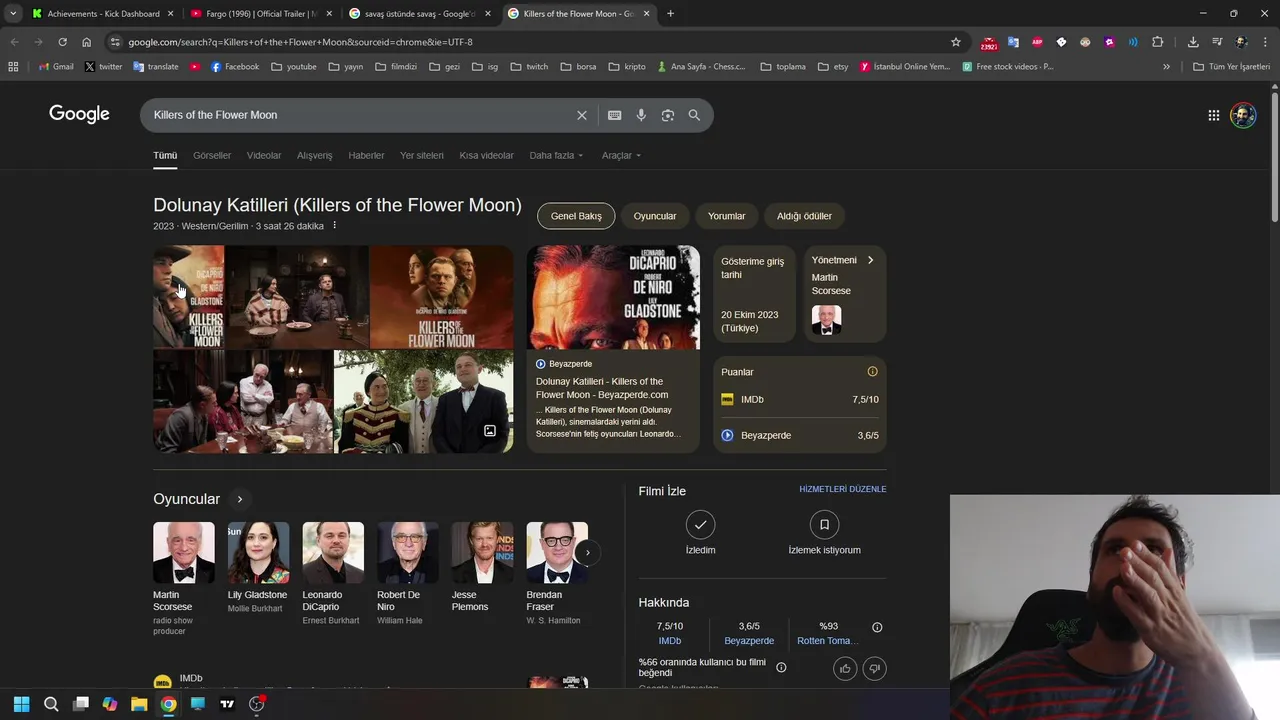Open OBS Studio from the taskbar
The height and width of the screenshot is (720, 1280).
pyautogui.click(x=257, y=704)
